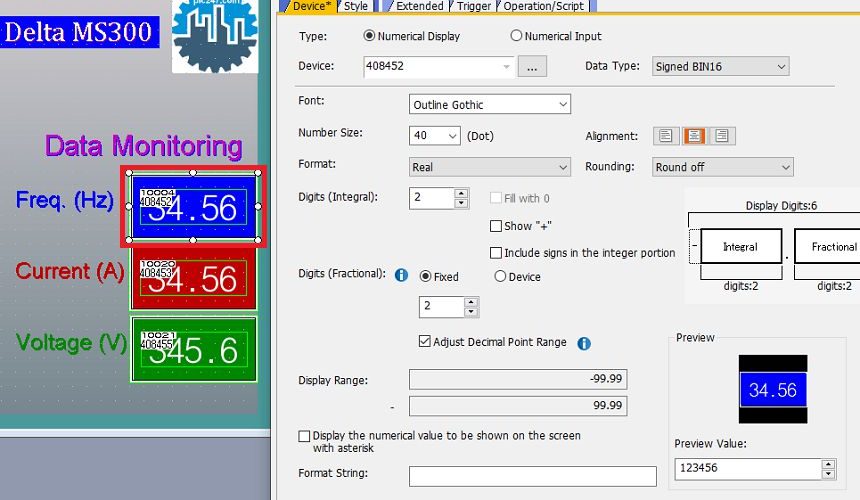860x500 pixels.
Task: Uncheck Adjust Decimal Point Range
Action: click(x=425, y=342)
